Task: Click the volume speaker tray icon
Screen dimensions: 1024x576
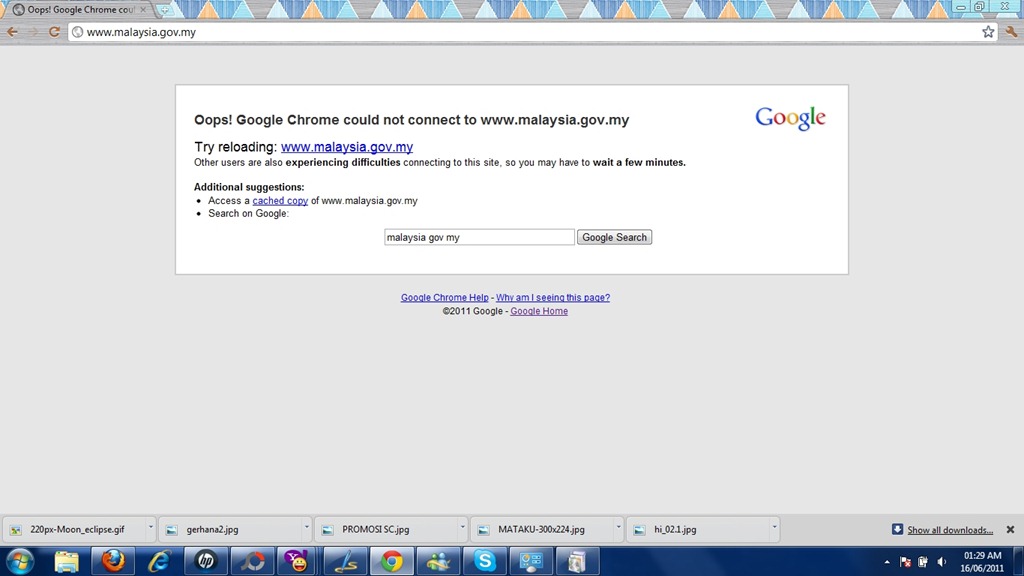Action: point(941,562)
